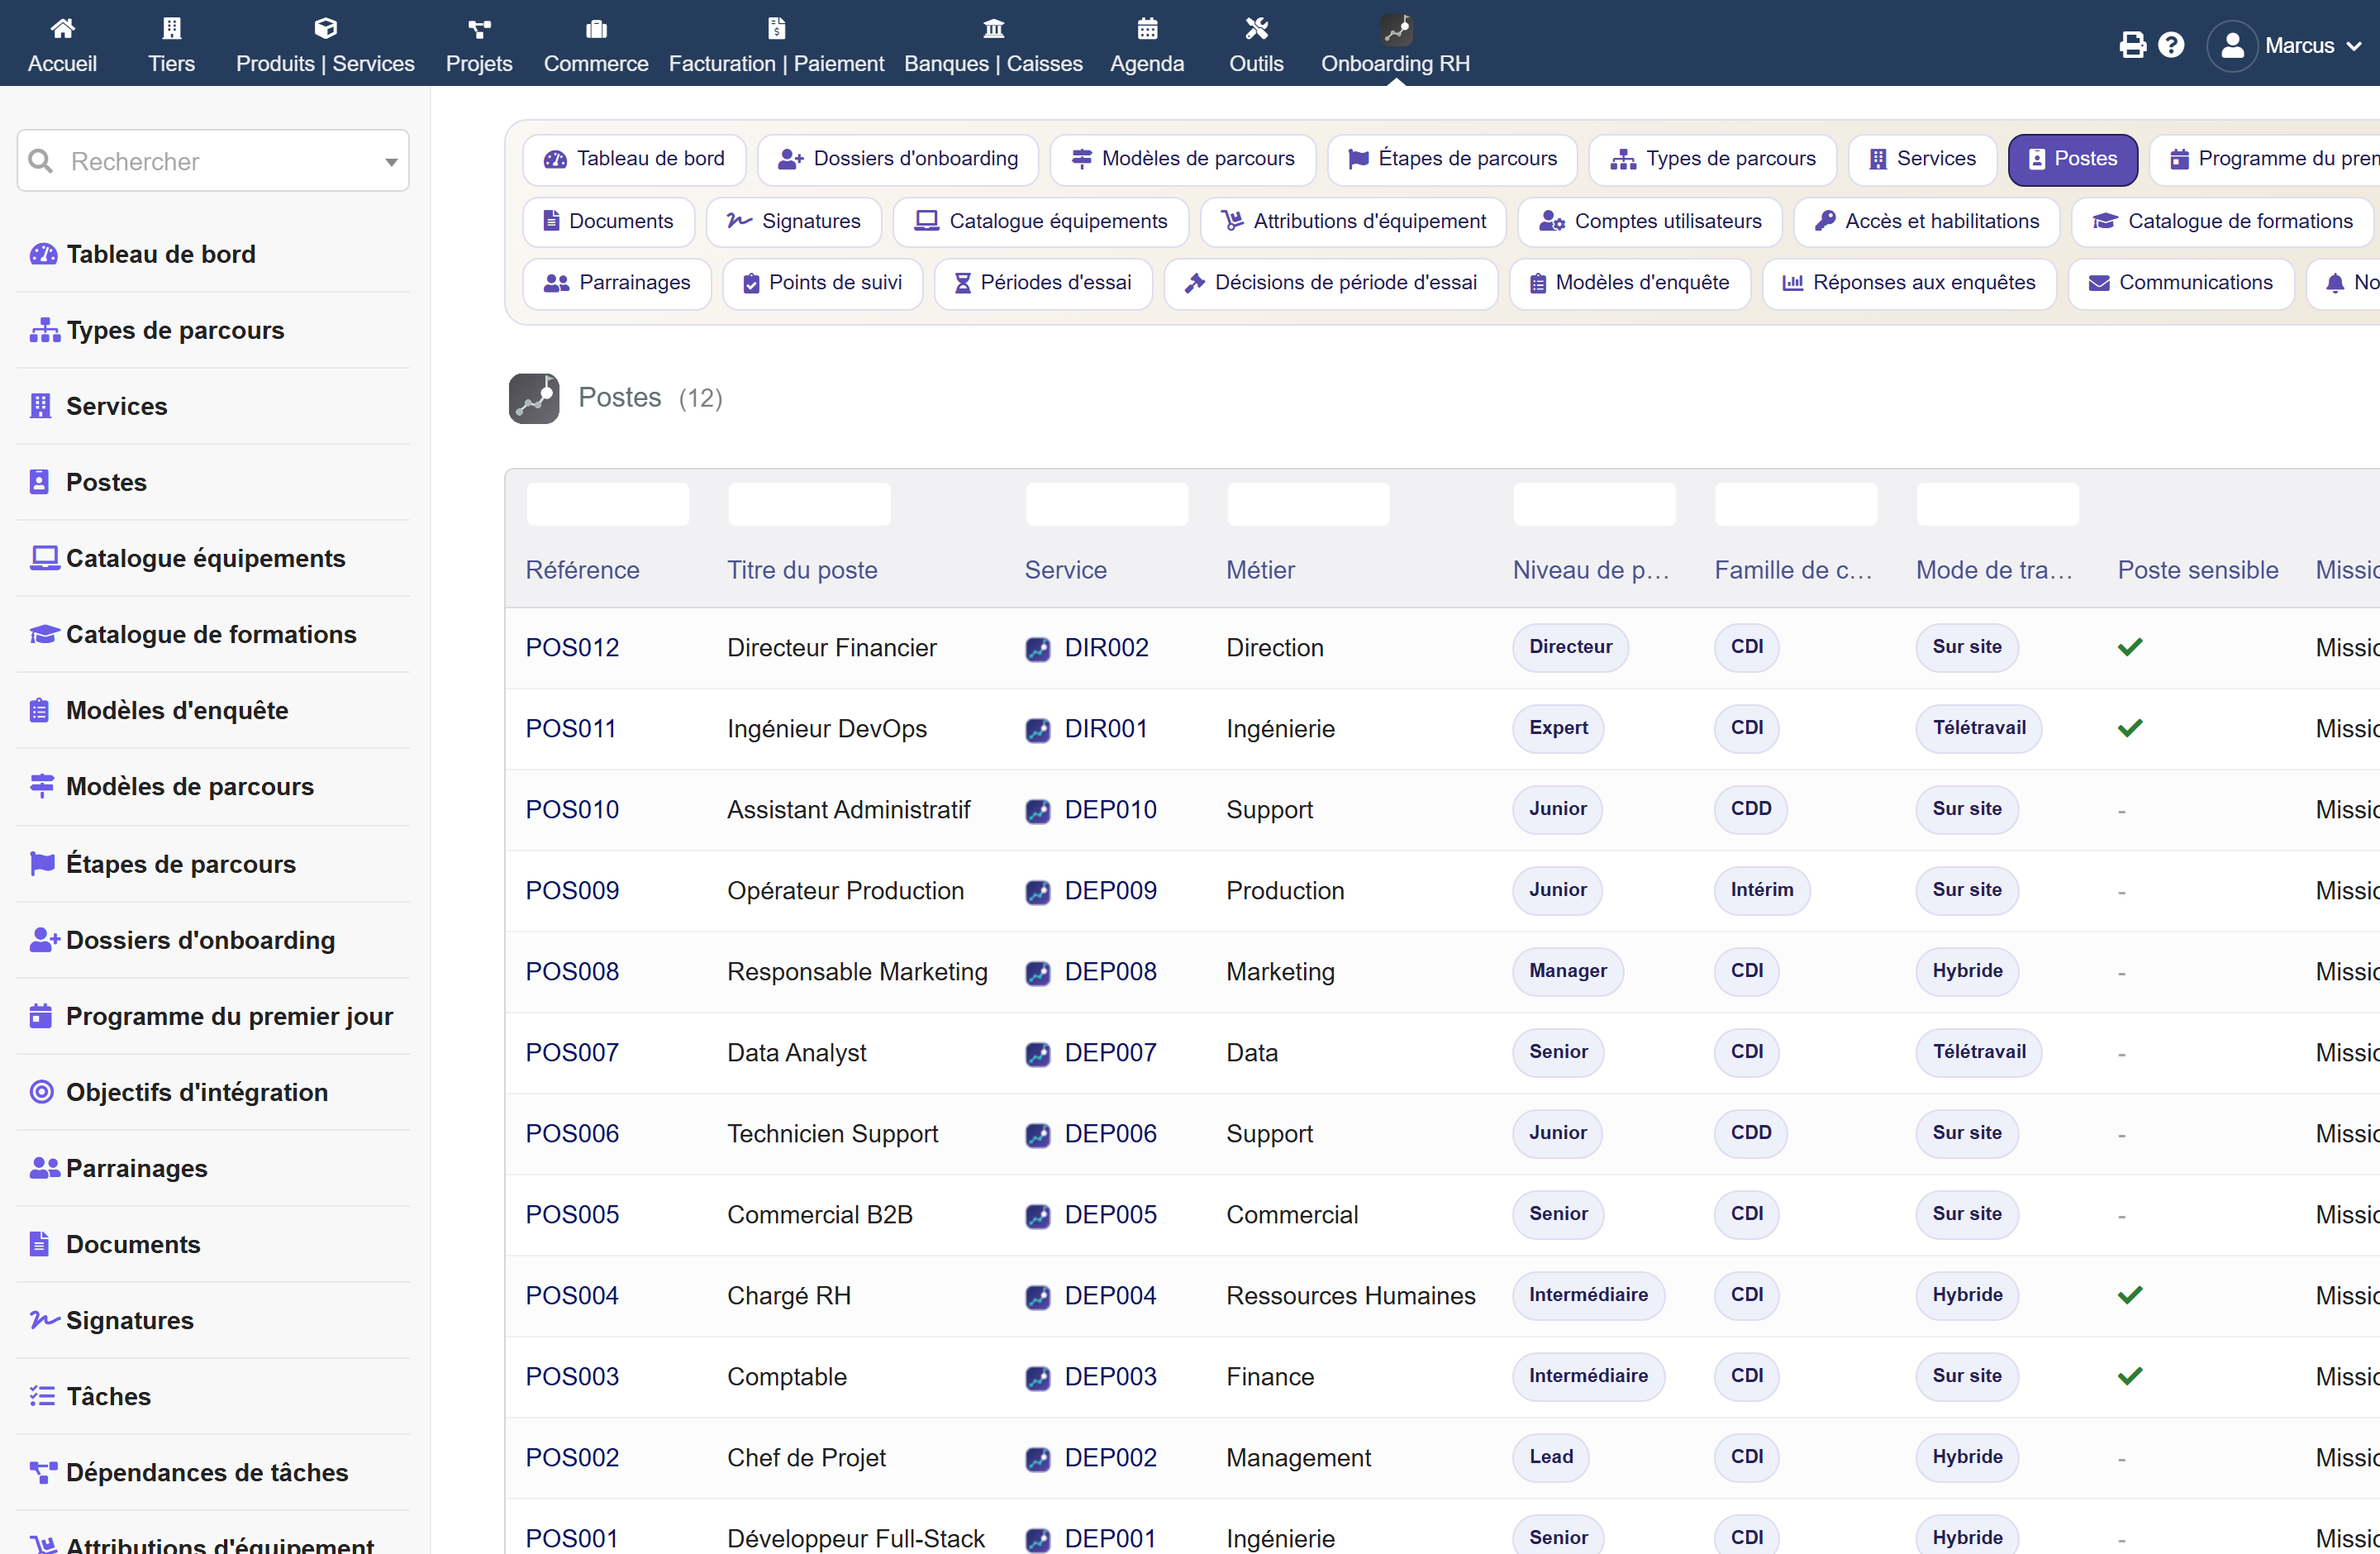Click the Accueil home icon
This screenshot has width=2380, height=1554.
pyautogui.click(x=62, y=28)
